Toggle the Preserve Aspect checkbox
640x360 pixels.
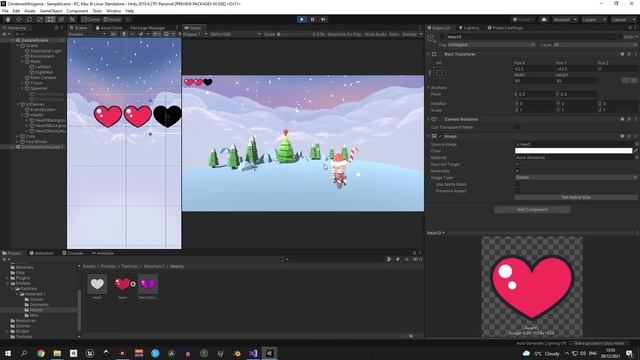pyautogui.click(x=517, y=191)
